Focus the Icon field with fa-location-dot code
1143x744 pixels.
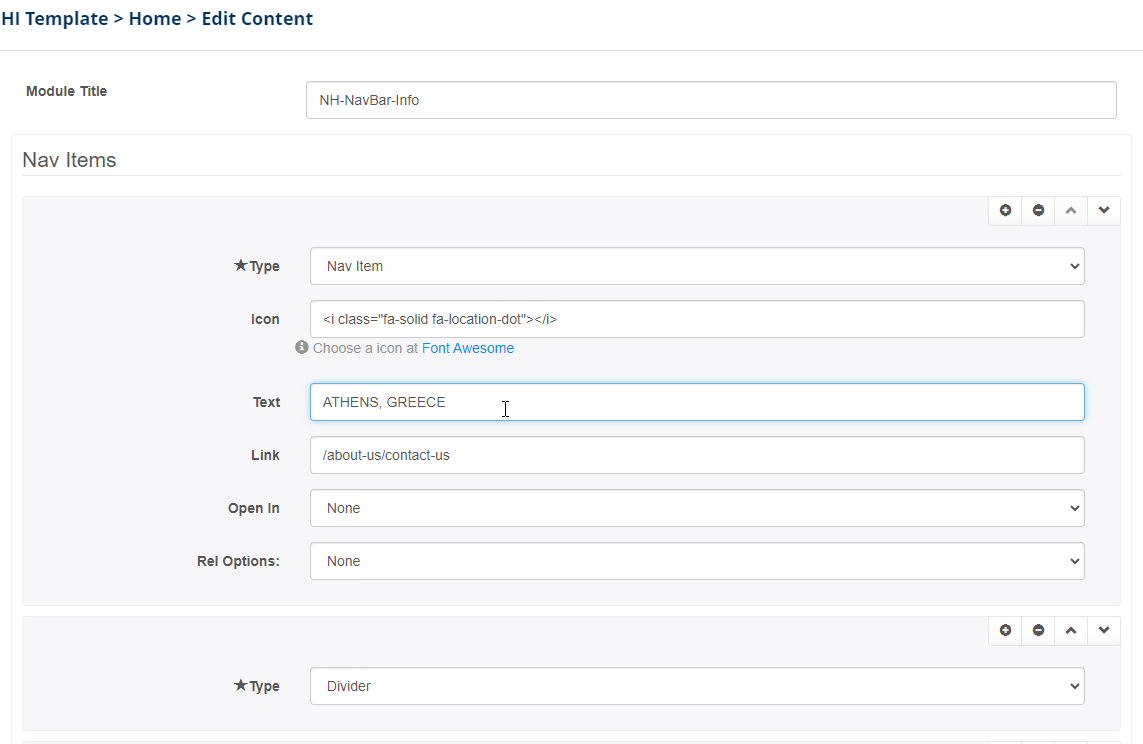(697, 319)
